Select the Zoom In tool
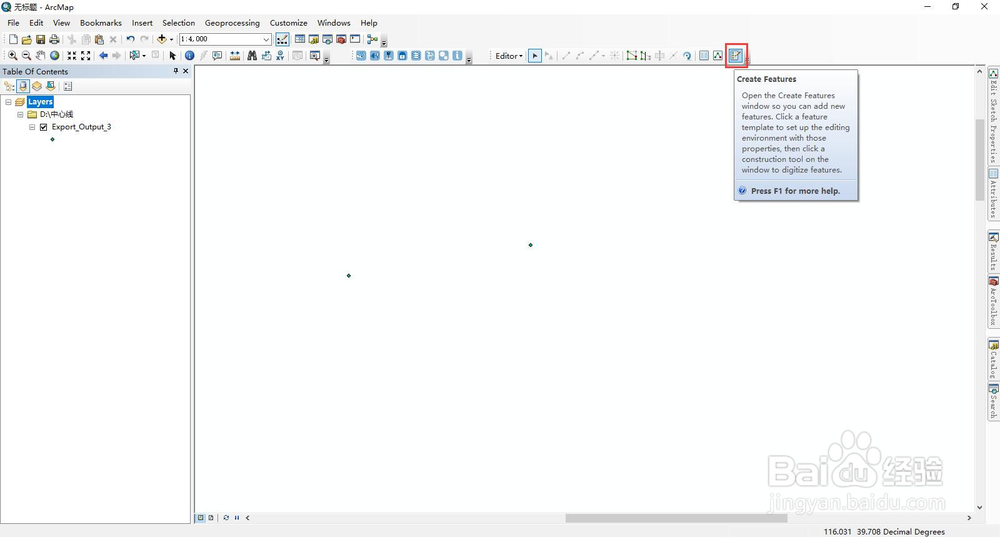 tap(13, 56)
